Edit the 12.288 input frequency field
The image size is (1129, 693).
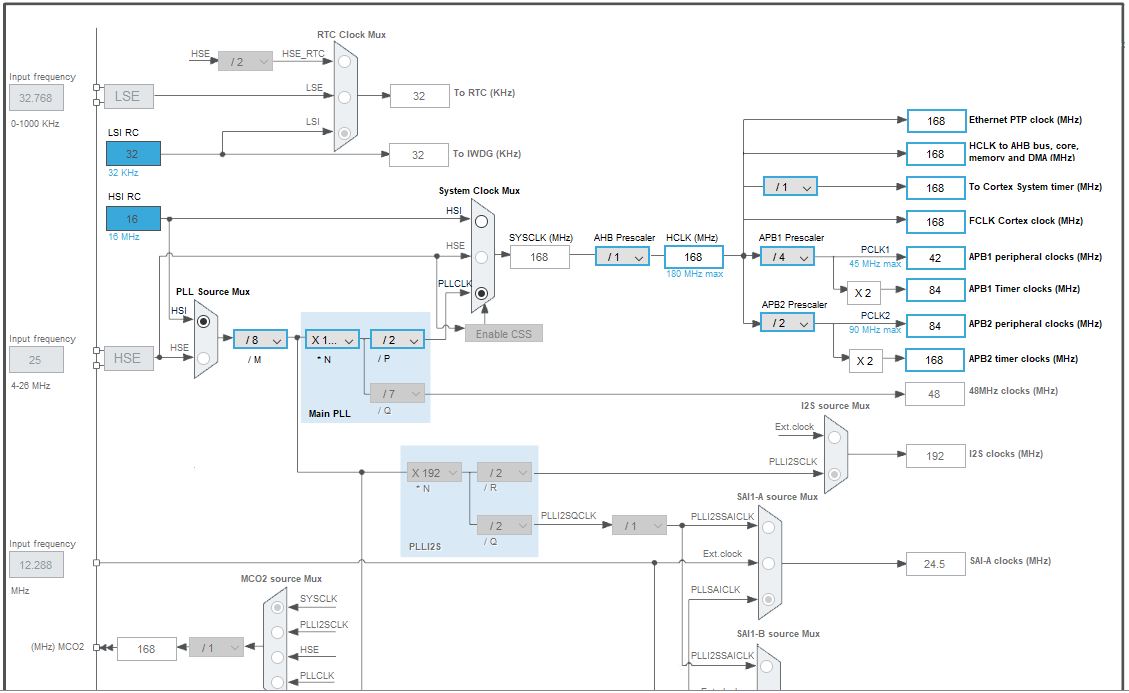click(36, 564)
